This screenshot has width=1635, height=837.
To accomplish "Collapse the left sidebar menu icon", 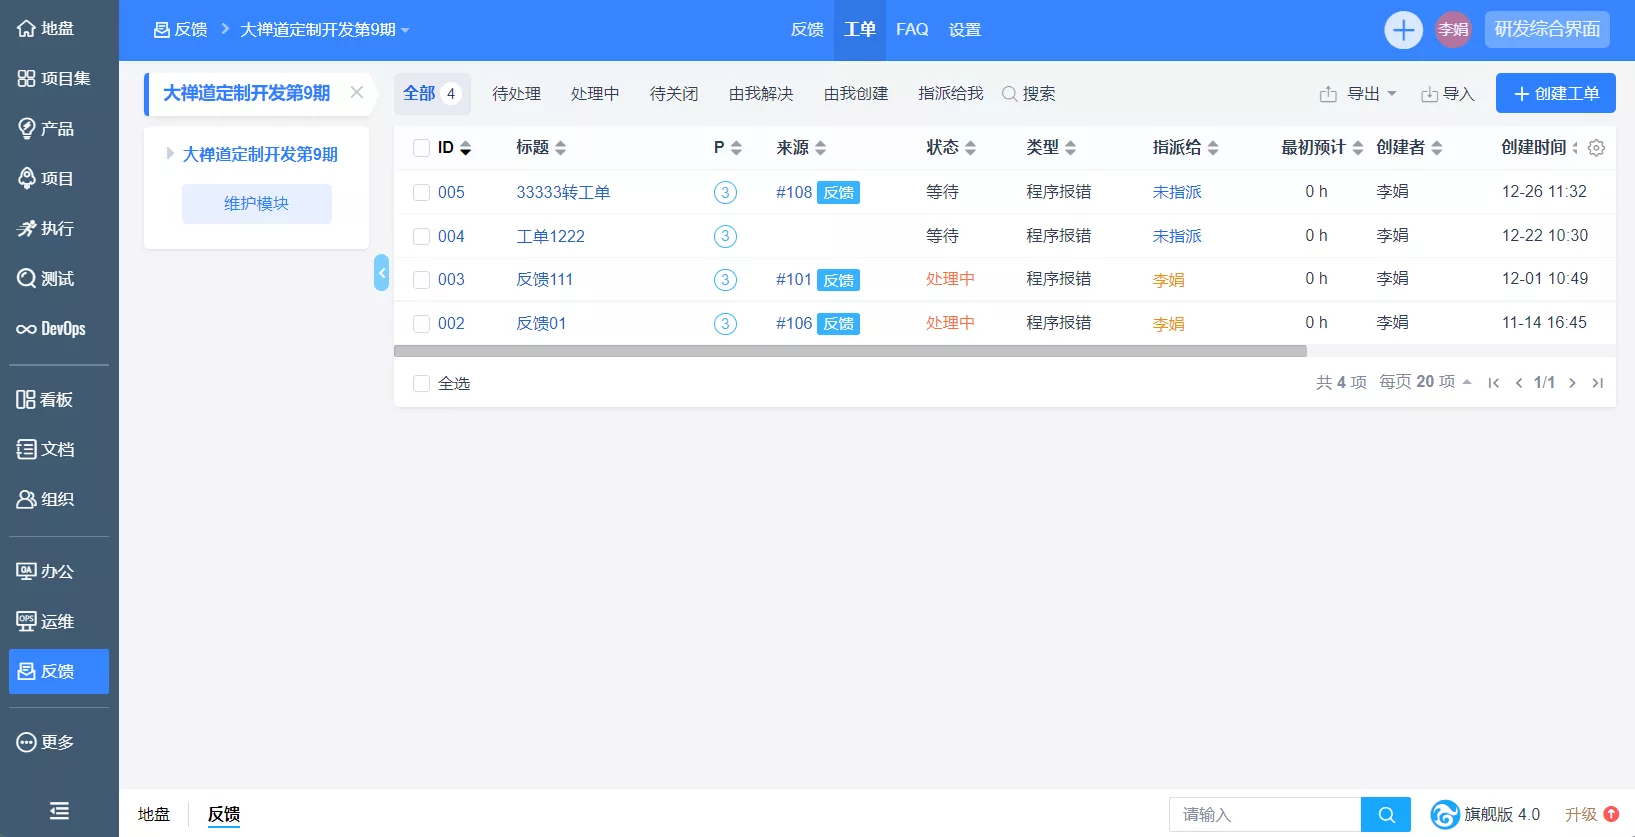I will point(59,811).
